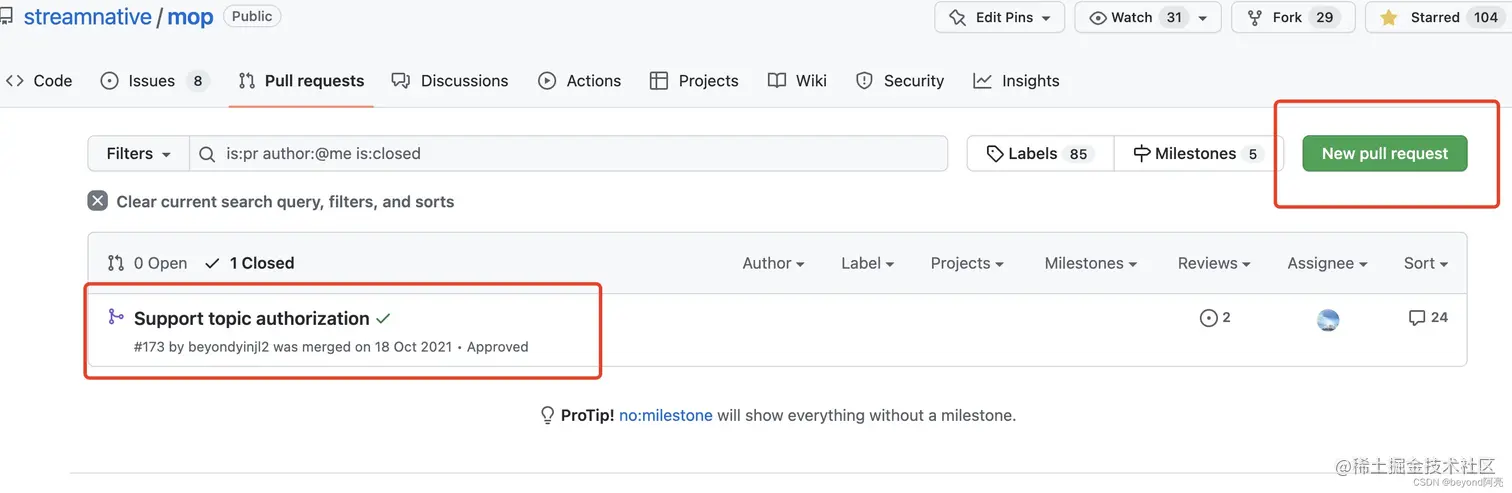Image resolution: width=1512 pixels, height=493 pixels.
Task: Click the green check status icon
Action: pos(383,319)
